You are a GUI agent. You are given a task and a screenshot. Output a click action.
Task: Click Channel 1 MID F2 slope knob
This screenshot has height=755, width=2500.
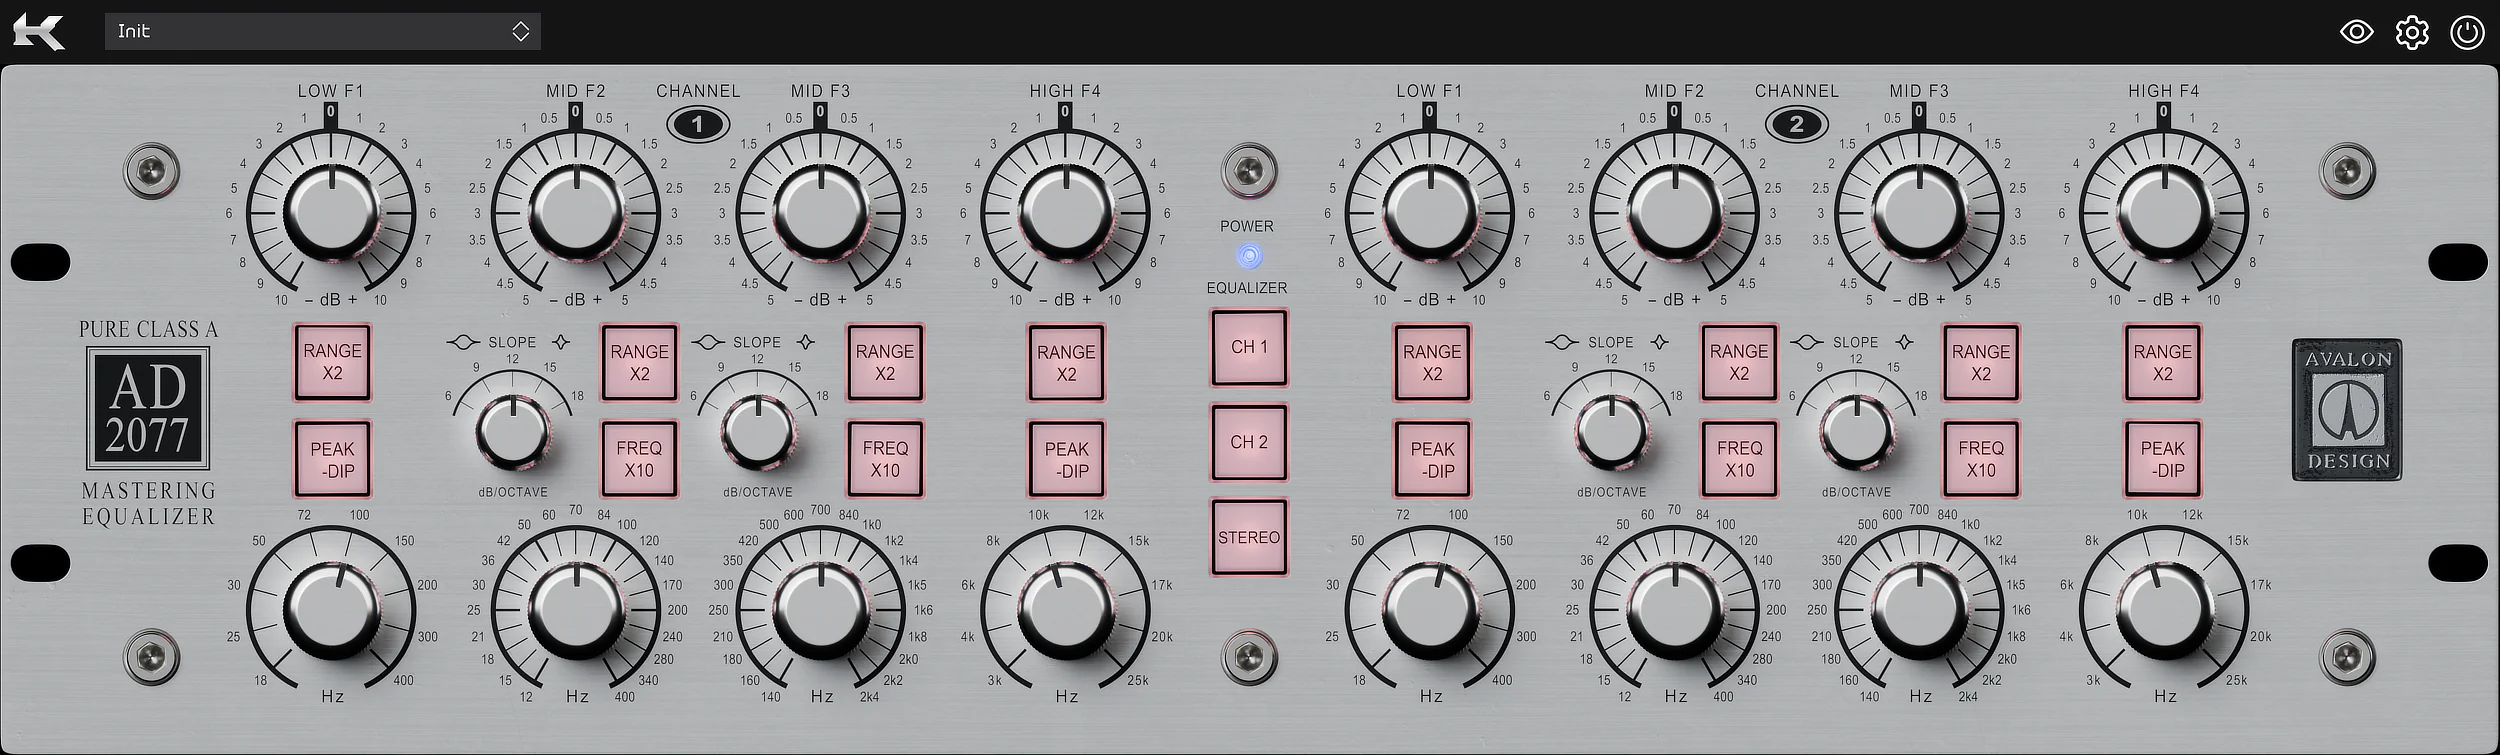click(513, 430)
